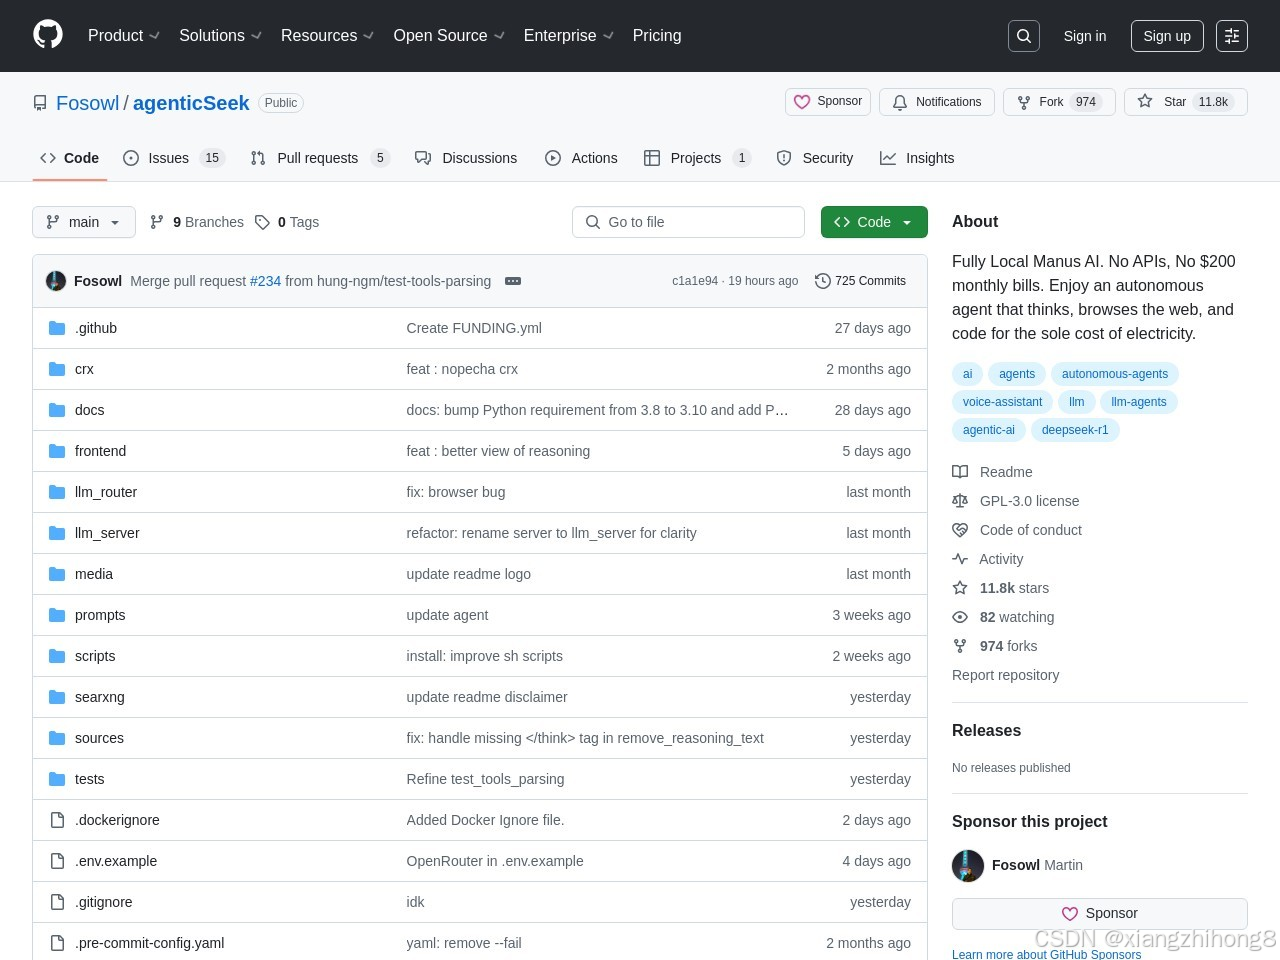Switch to the Code tab
This screenshot has width=1280, height=960.
[70, 158]
